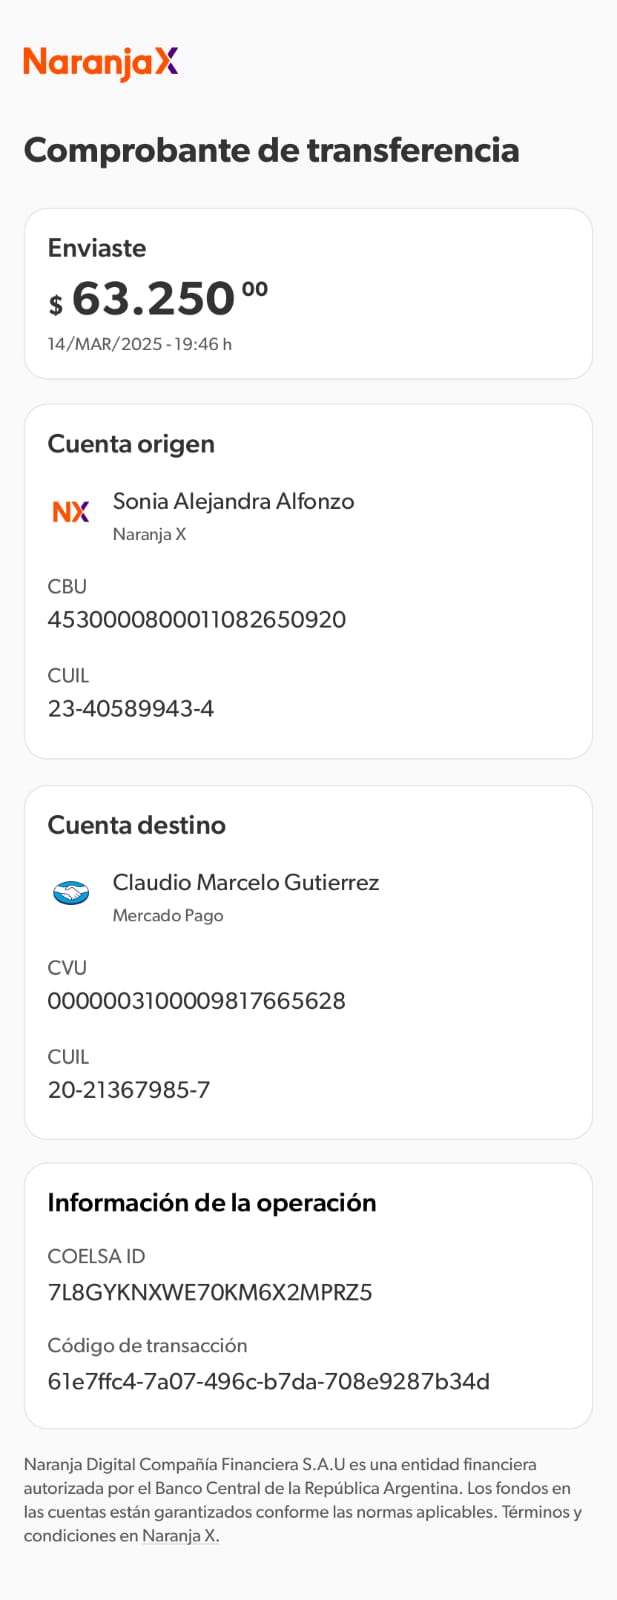Click the NaranjaX logo at the top
This screenshot has height=1600, width=617.
pyautogui.click(x=100, y=63)
